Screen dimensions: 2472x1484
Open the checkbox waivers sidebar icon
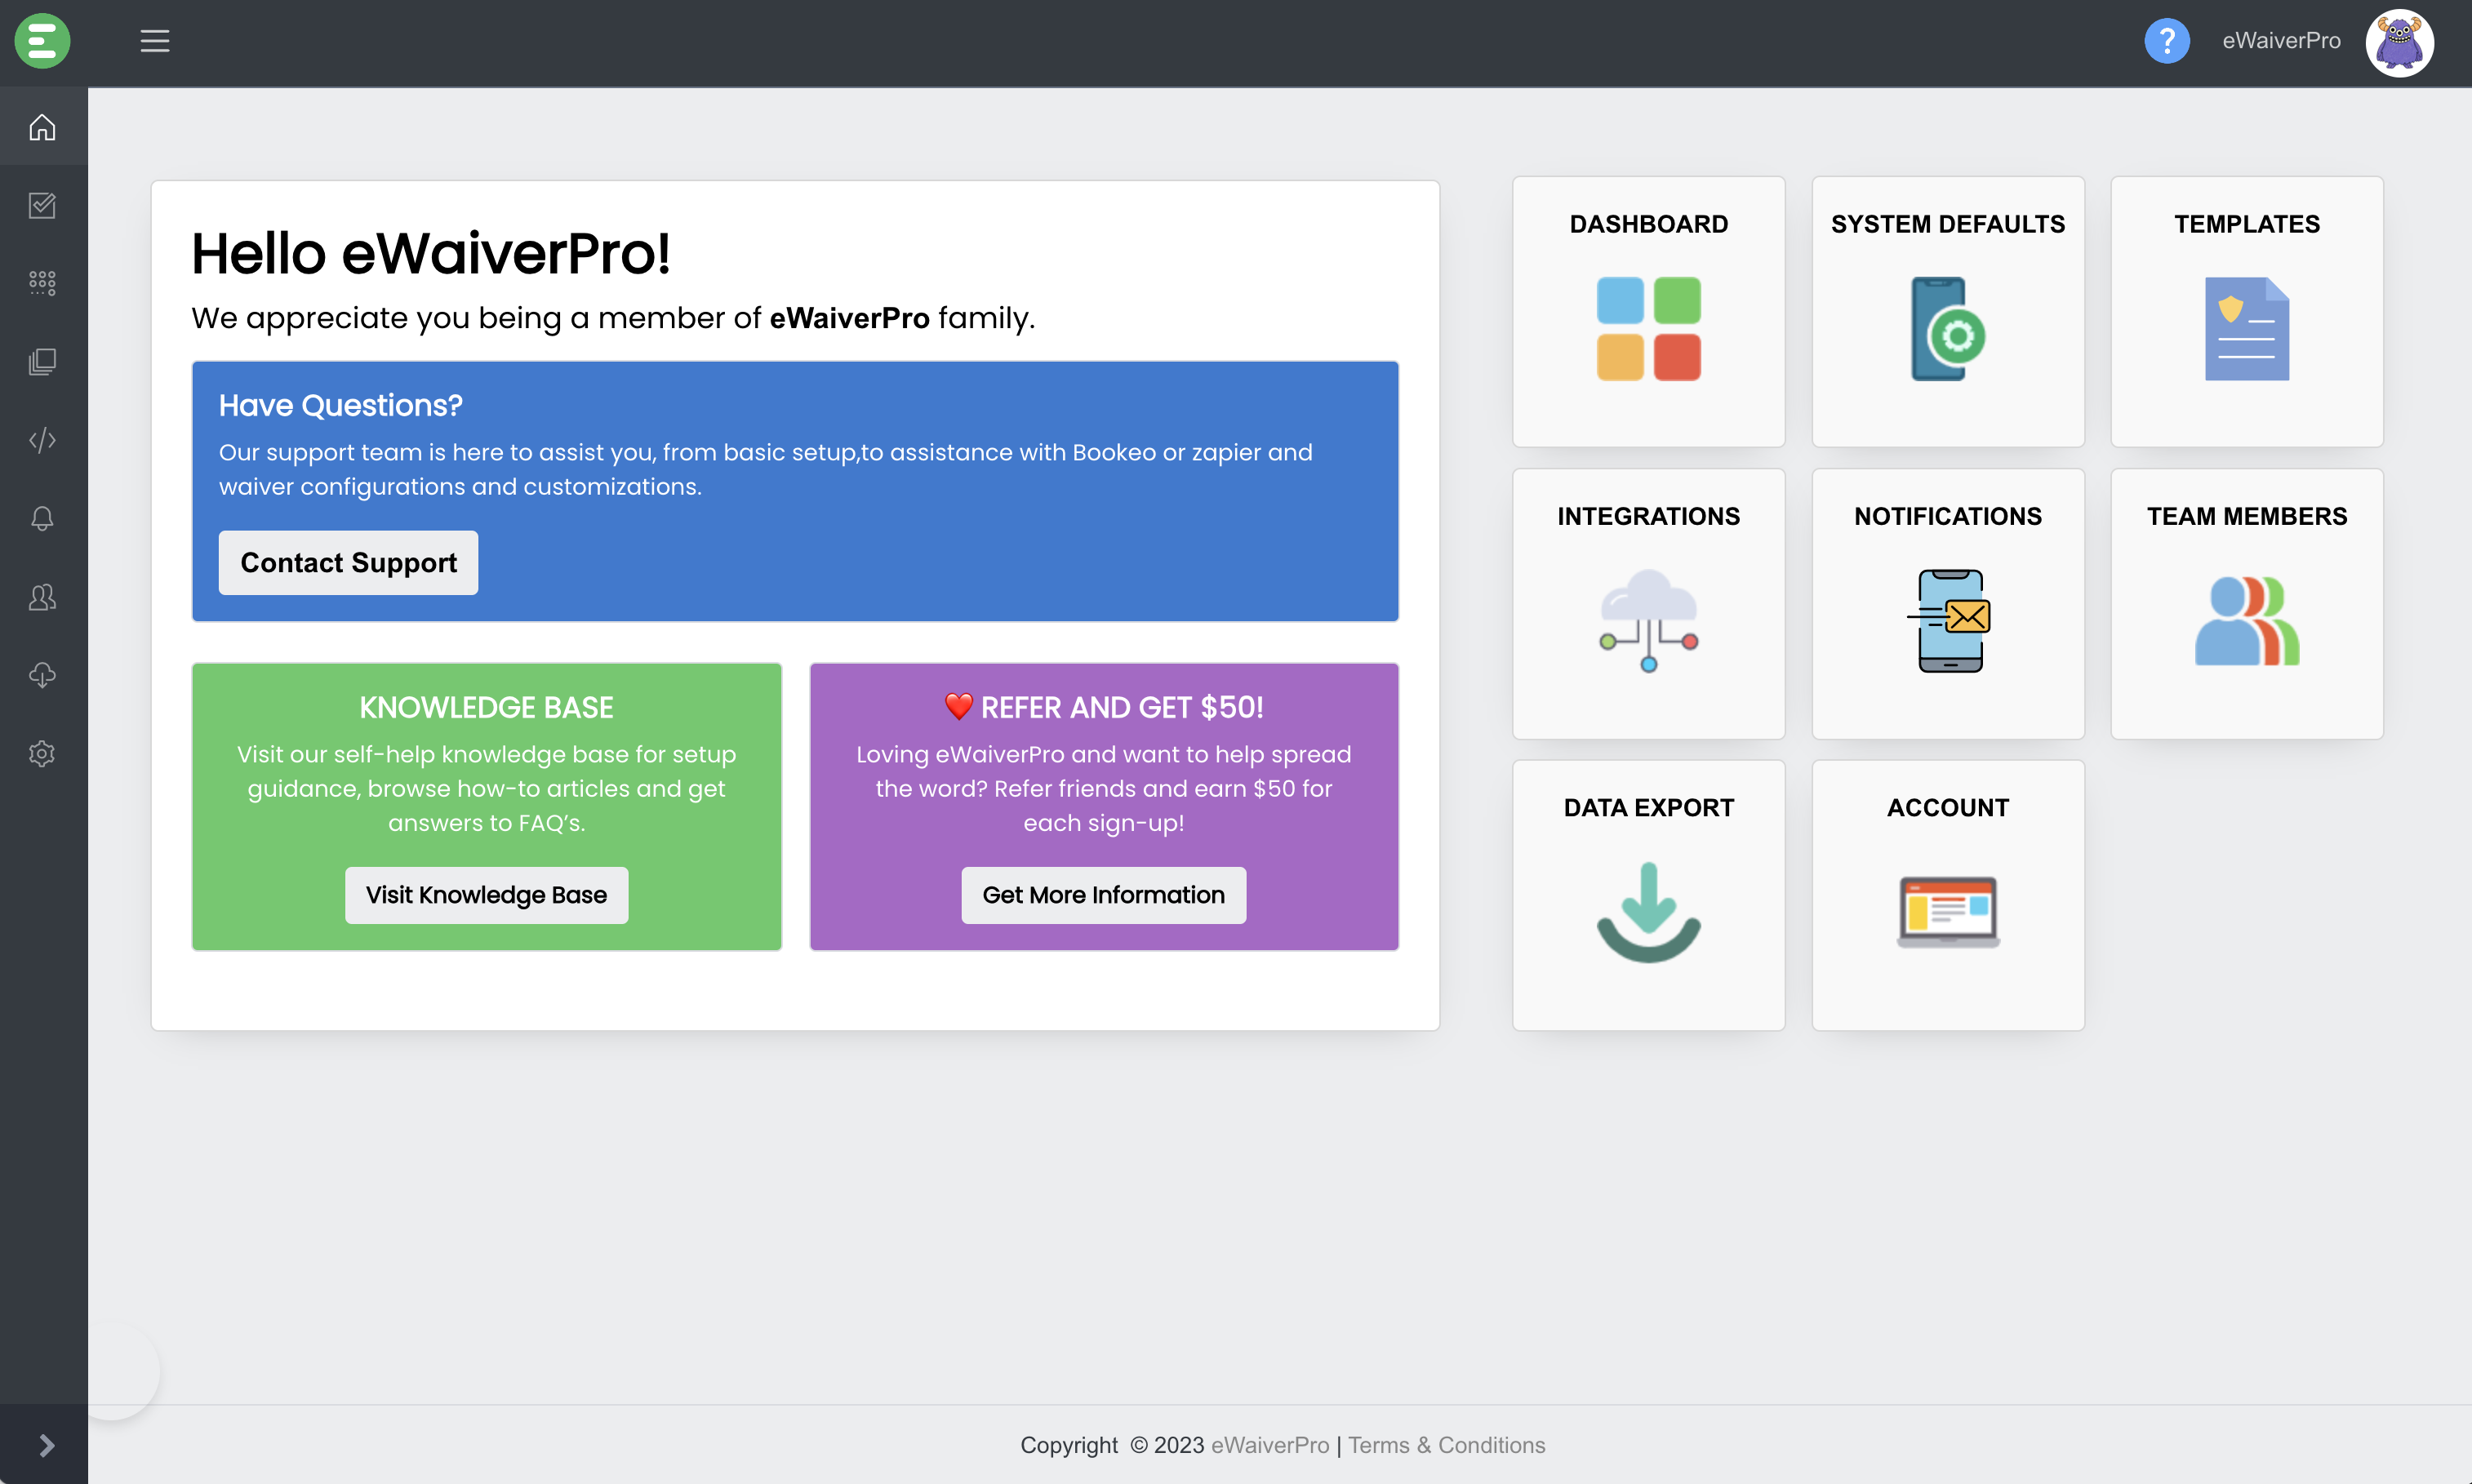(42, 205)
